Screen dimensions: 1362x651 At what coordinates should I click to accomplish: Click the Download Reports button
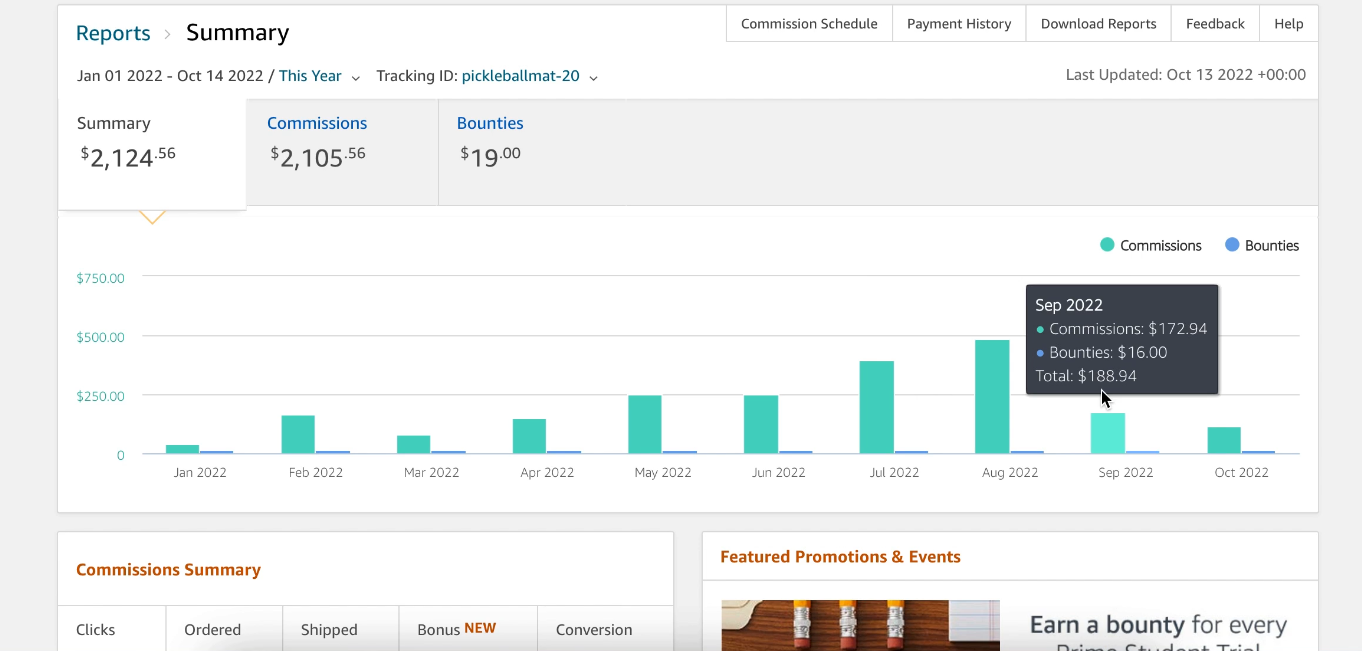click(x=1098, y=24)
